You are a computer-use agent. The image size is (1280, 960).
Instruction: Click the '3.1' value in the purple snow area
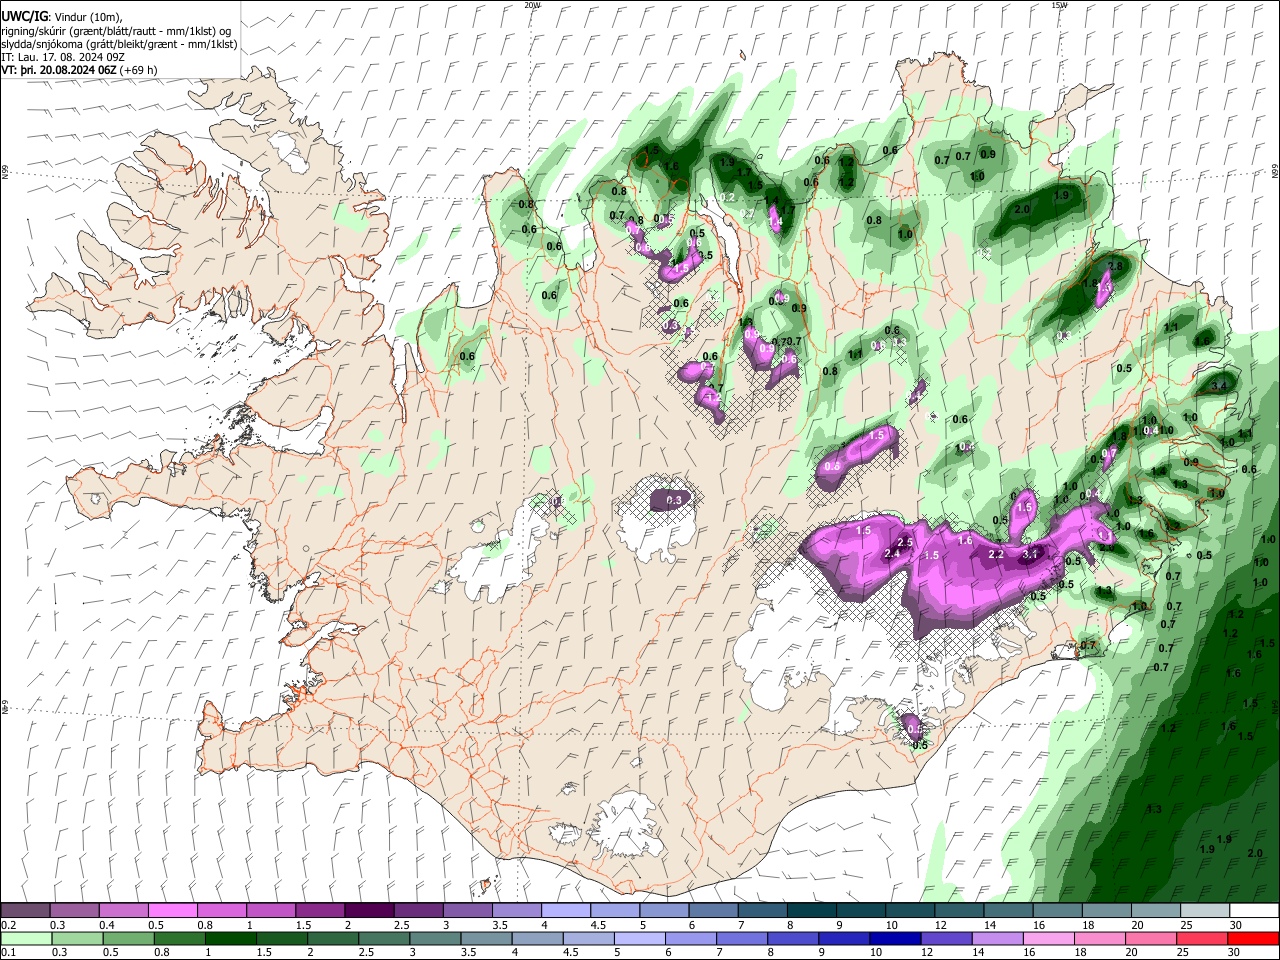(1029, 553)
